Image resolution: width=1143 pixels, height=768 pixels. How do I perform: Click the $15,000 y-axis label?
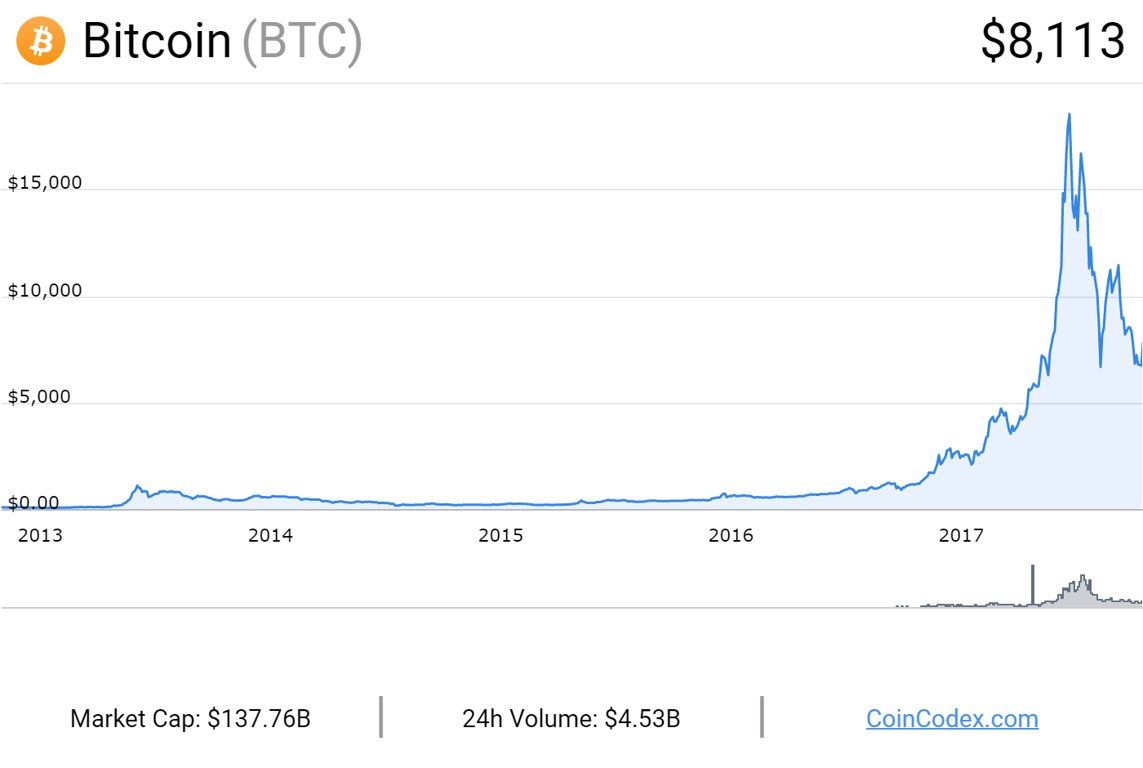tap(45, 183)
